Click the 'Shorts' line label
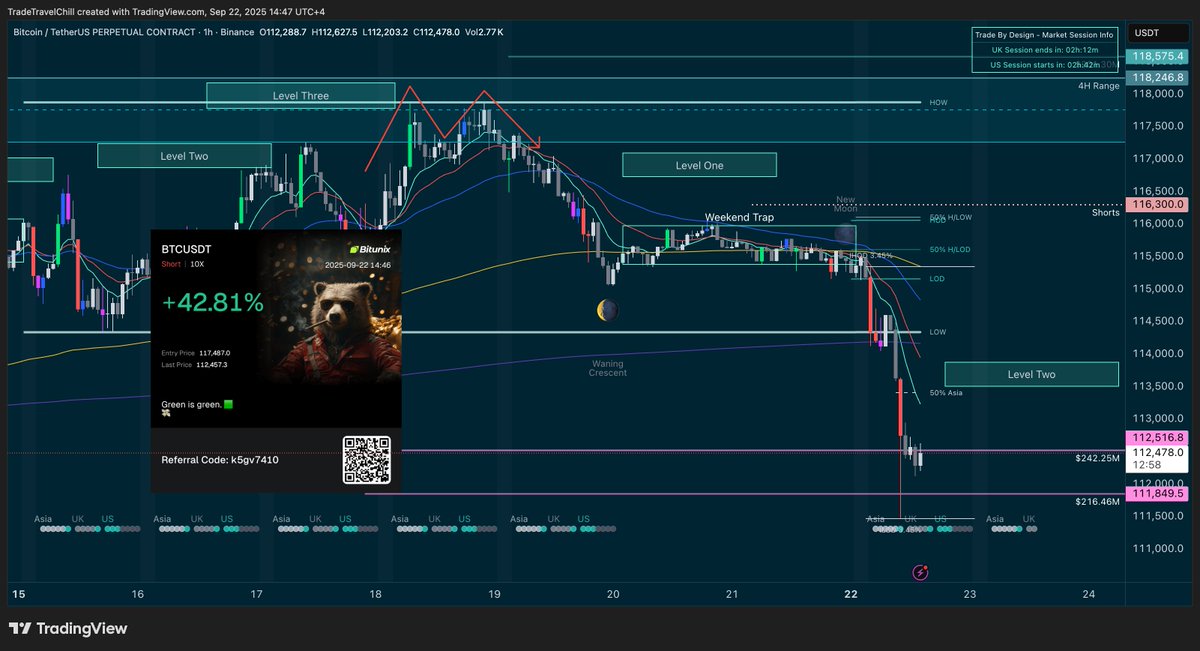 tap(1105, 212)
